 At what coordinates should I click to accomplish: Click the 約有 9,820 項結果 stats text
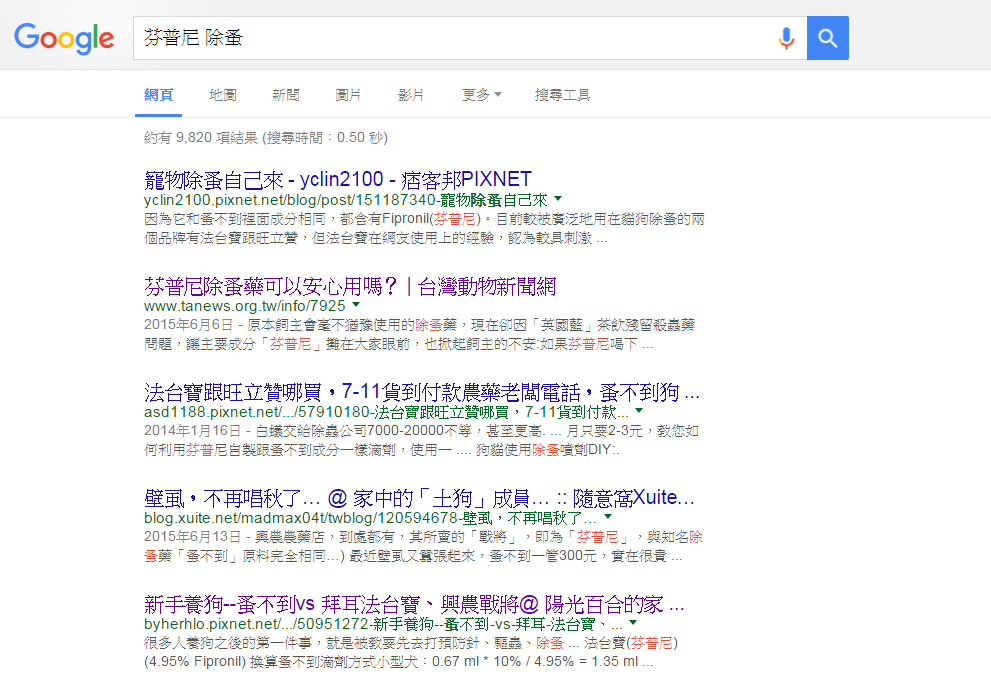click(x=266, y=138)
